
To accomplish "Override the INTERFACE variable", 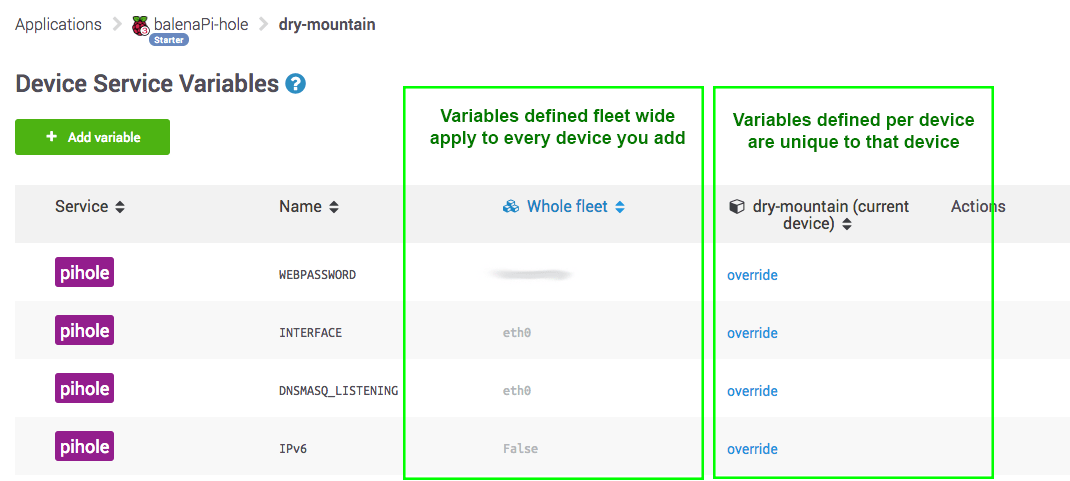I will [752, 333].
